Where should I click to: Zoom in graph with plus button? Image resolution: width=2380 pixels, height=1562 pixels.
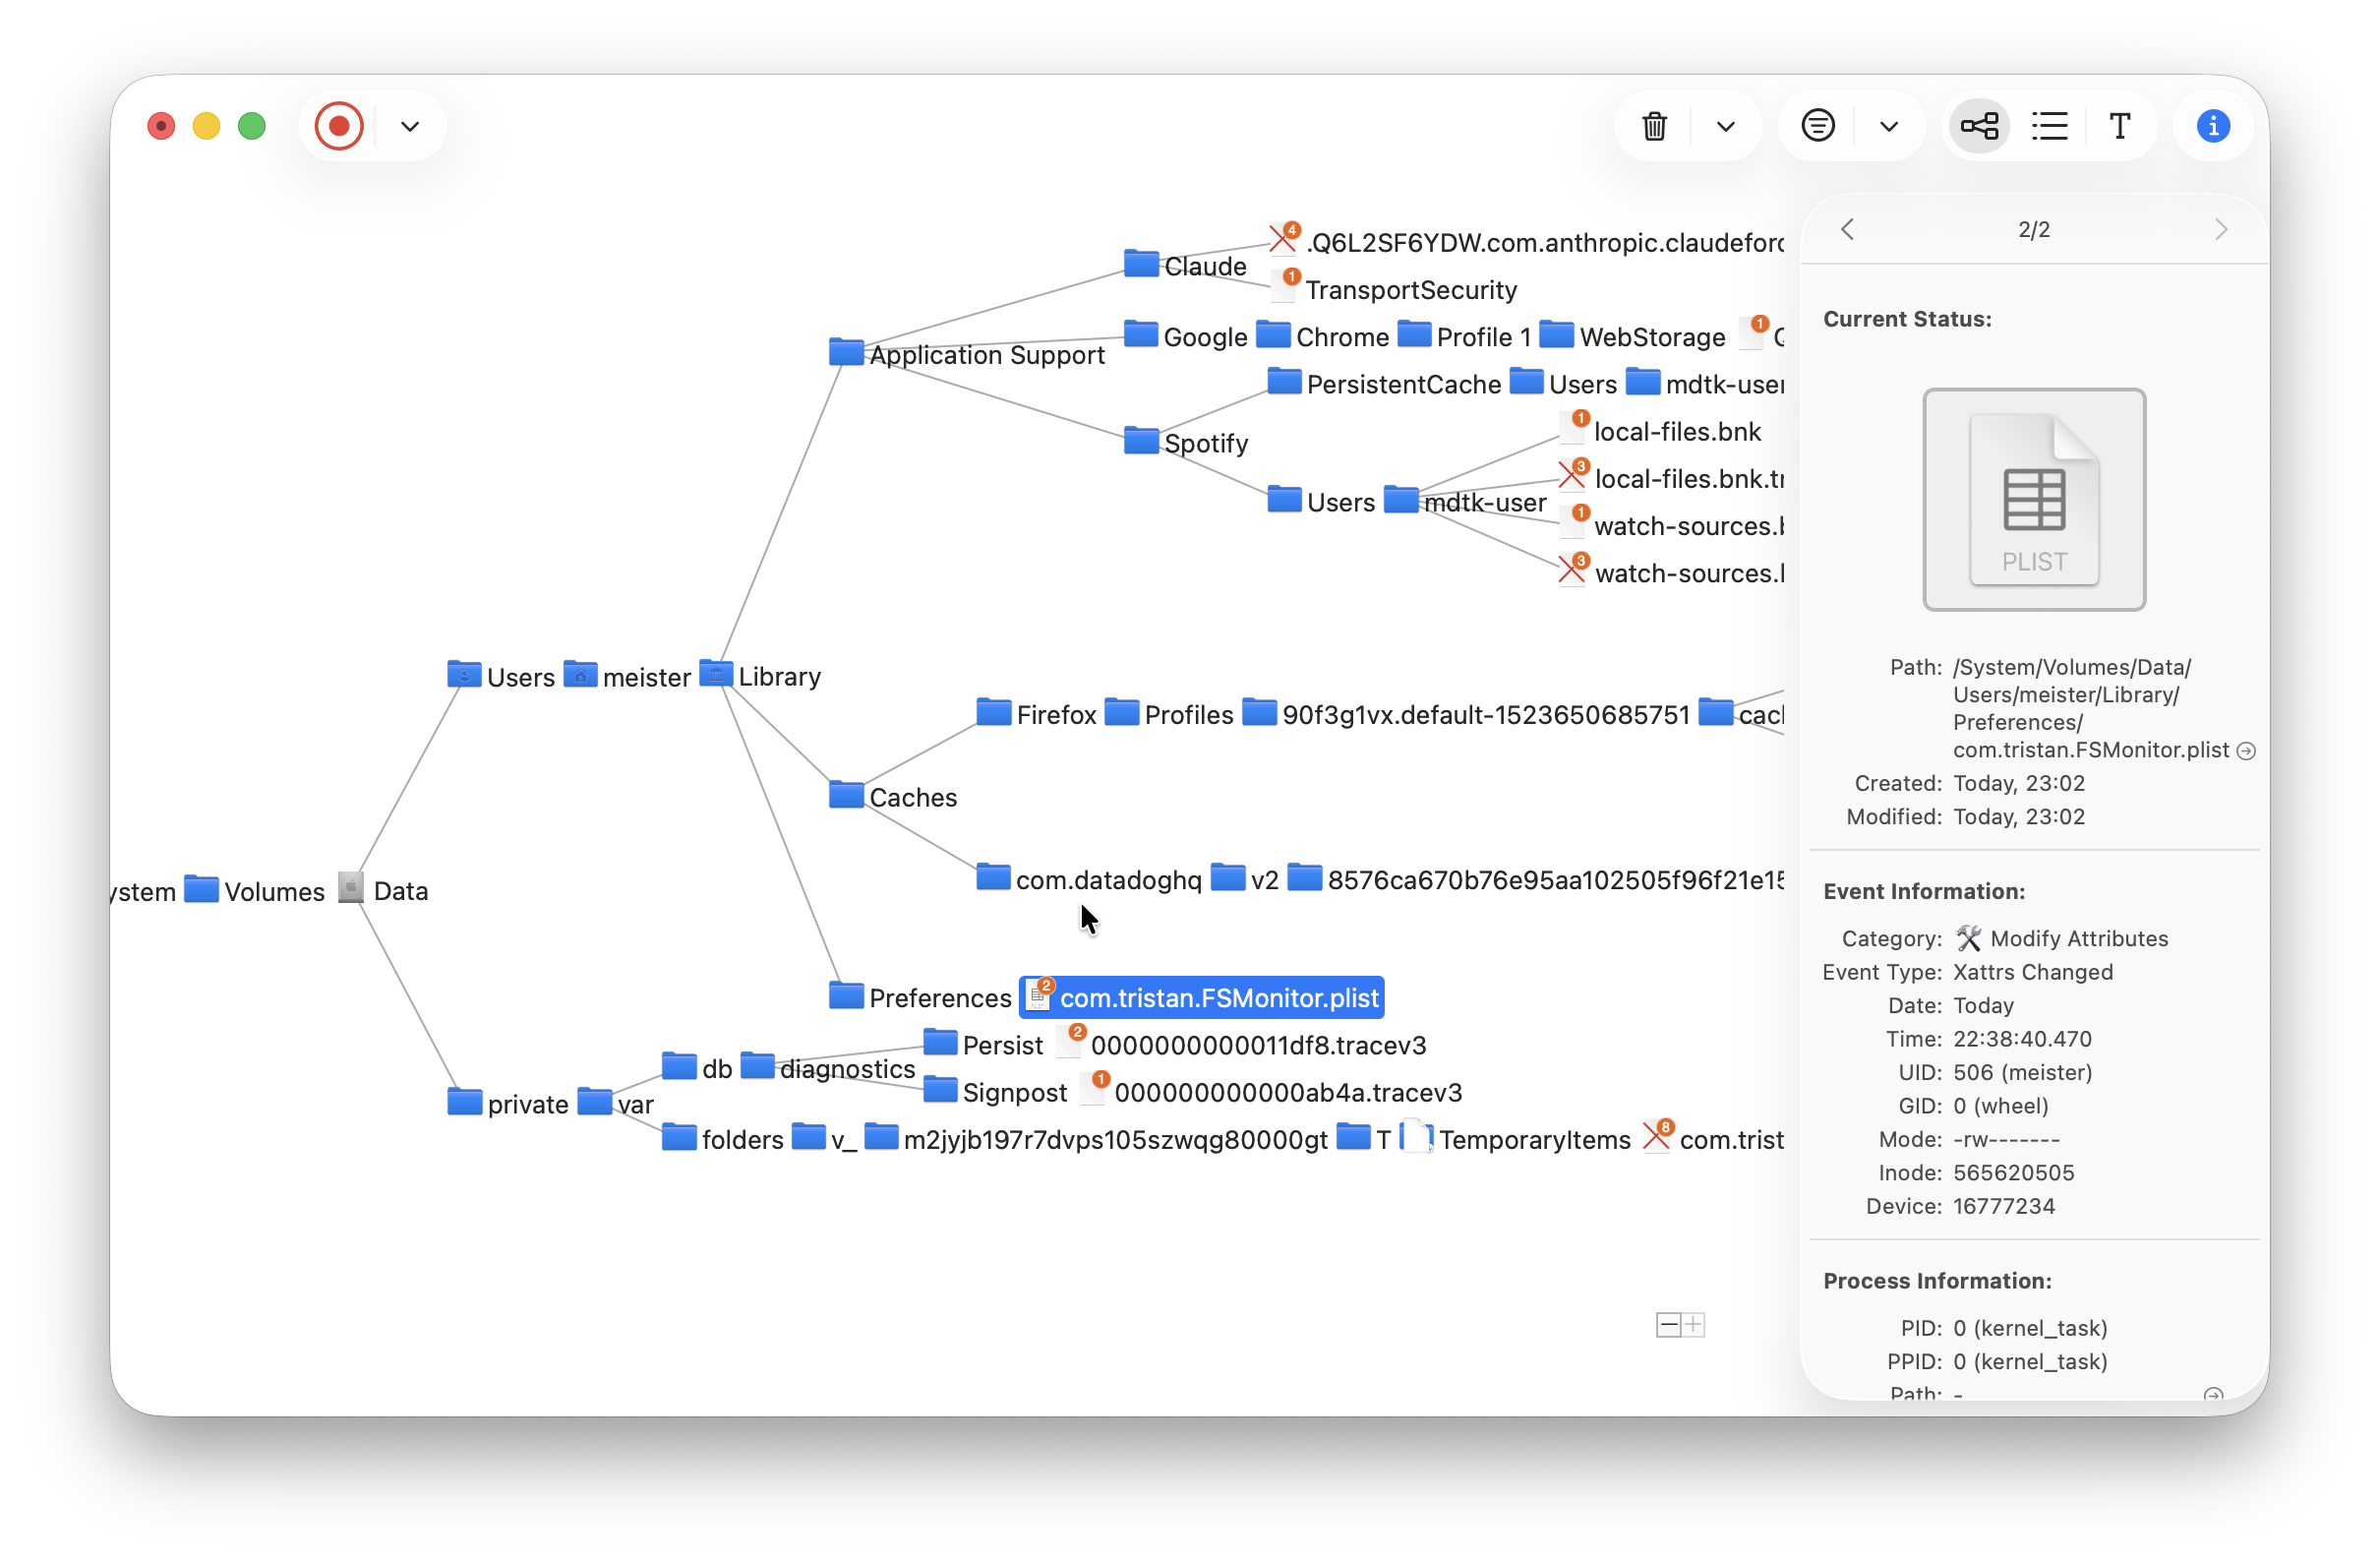tap(1693, 1325)
